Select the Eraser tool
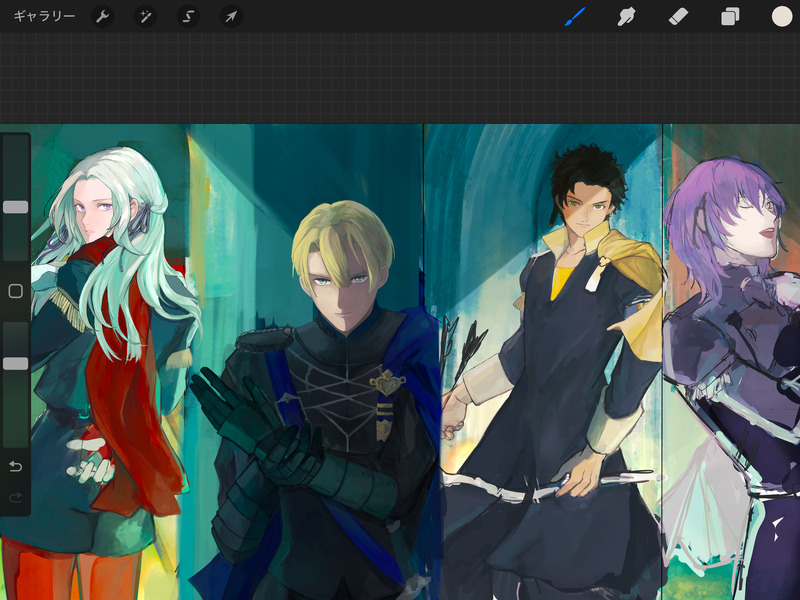This screenshot has height=600, width=800. click(678, 16)
